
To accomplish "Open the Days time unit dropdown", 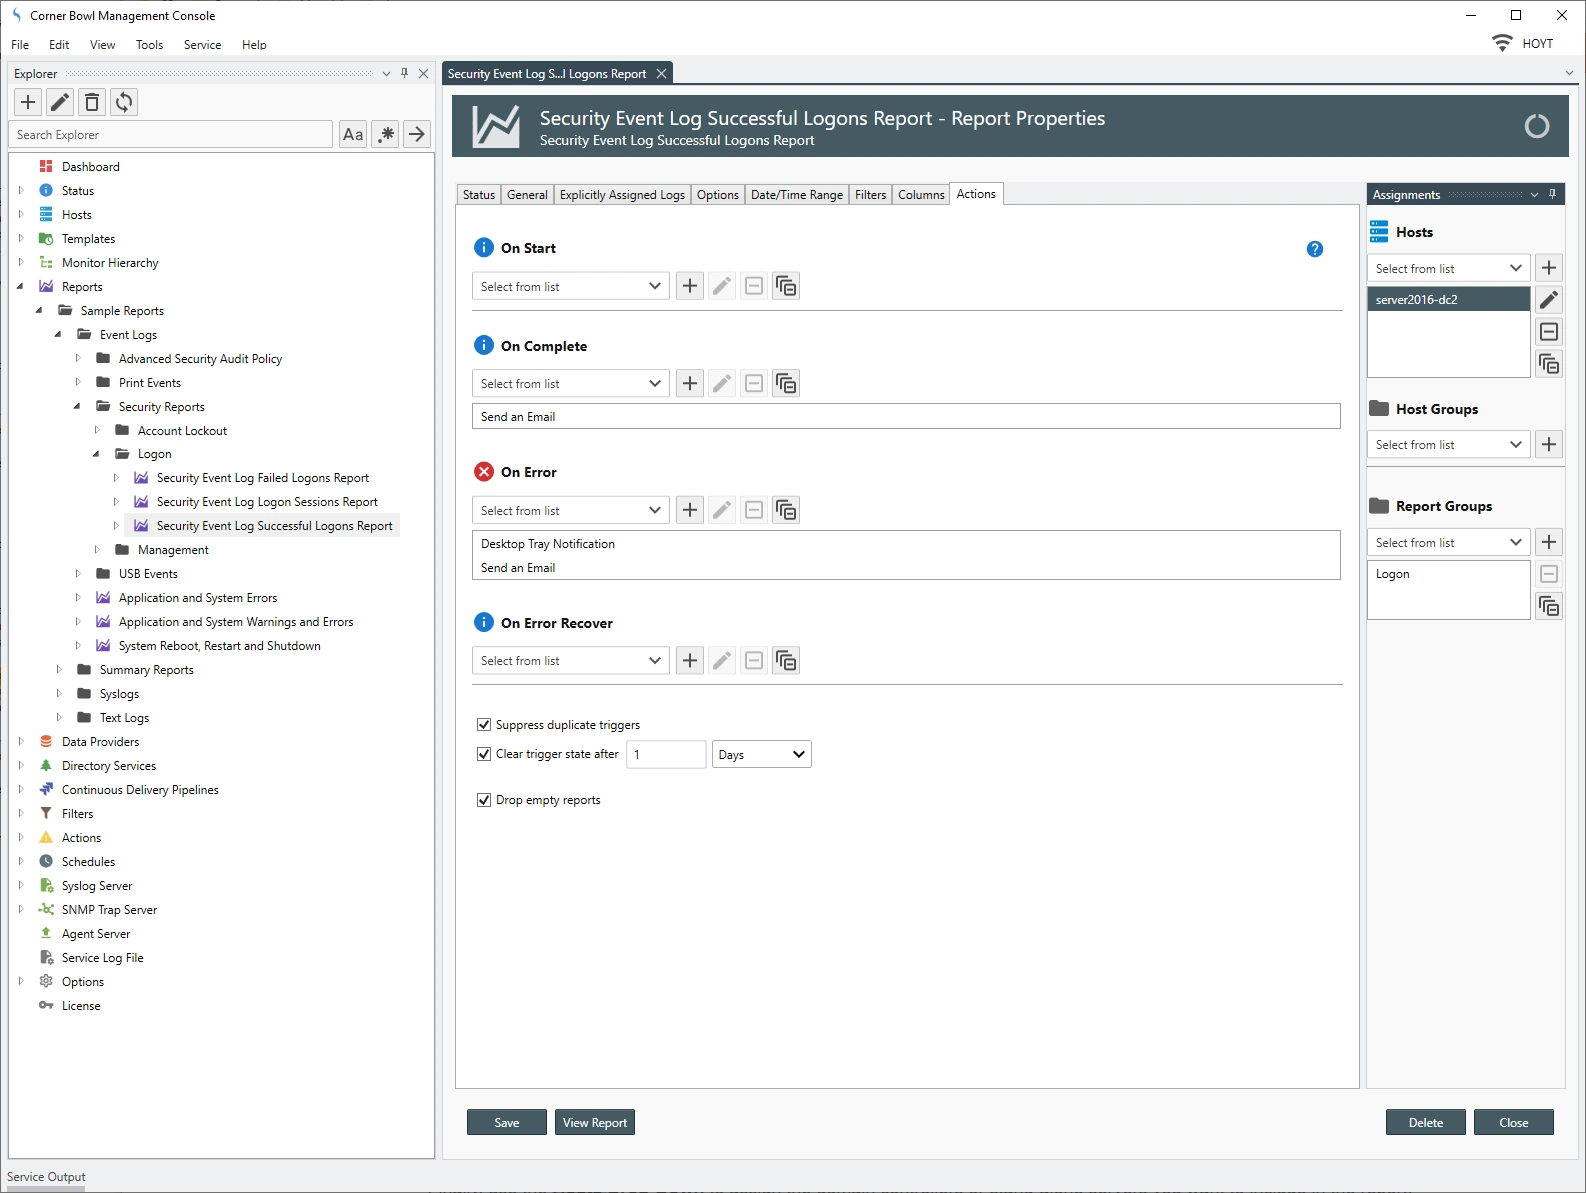I will 761,755.
